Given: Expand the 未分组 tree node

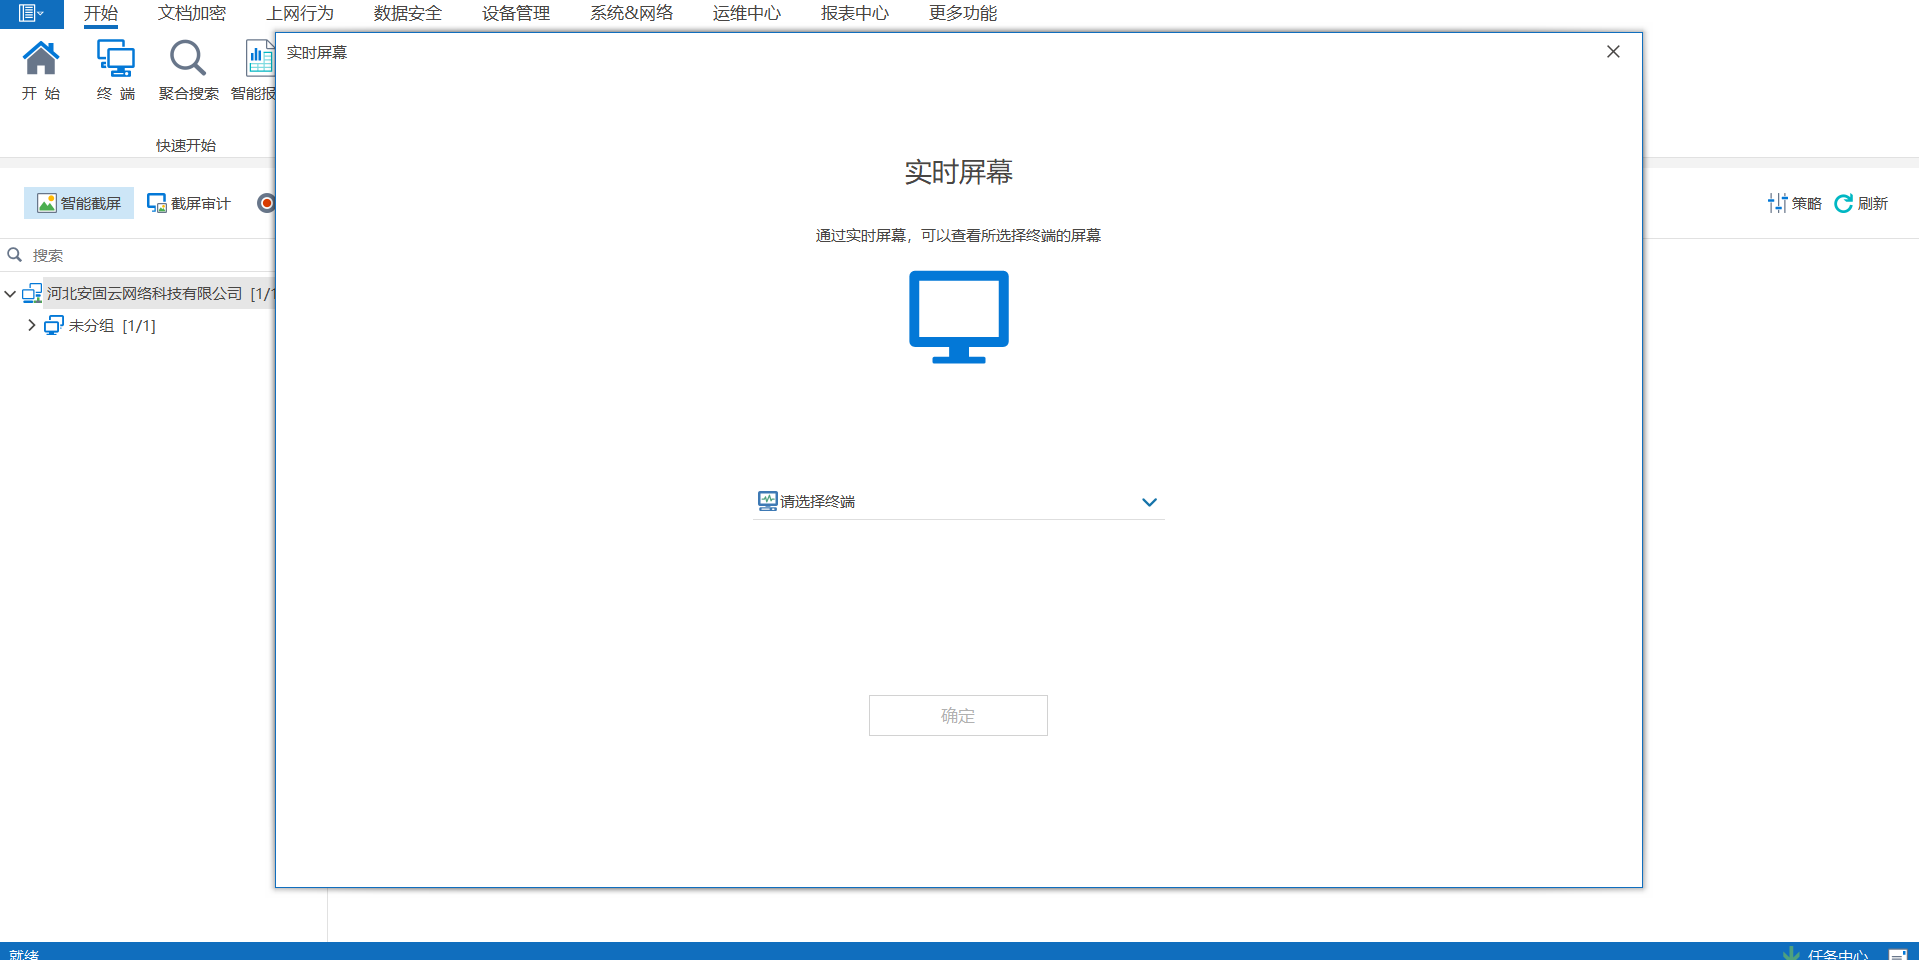Looking at the screenshot, I should click(32, 325).
